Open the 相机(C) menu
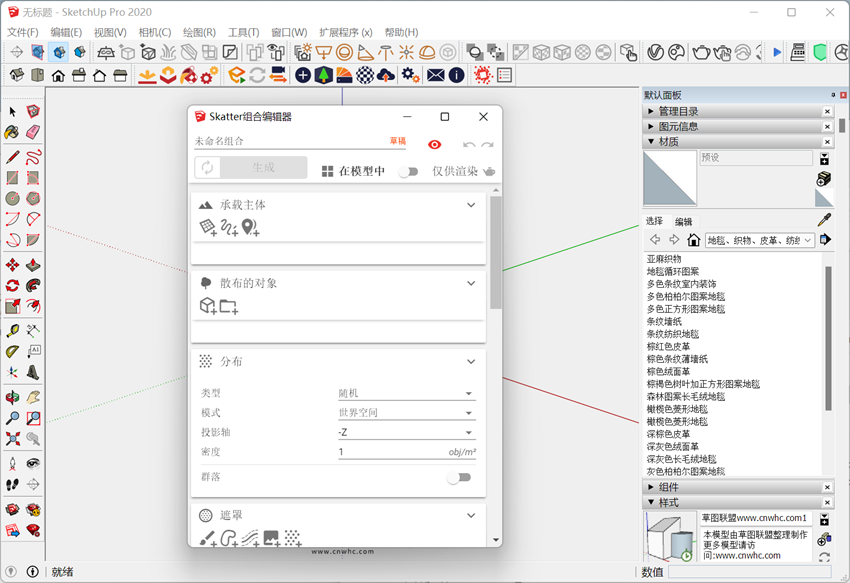The width and height of the screenshot is (850, 583). [154, 32]
